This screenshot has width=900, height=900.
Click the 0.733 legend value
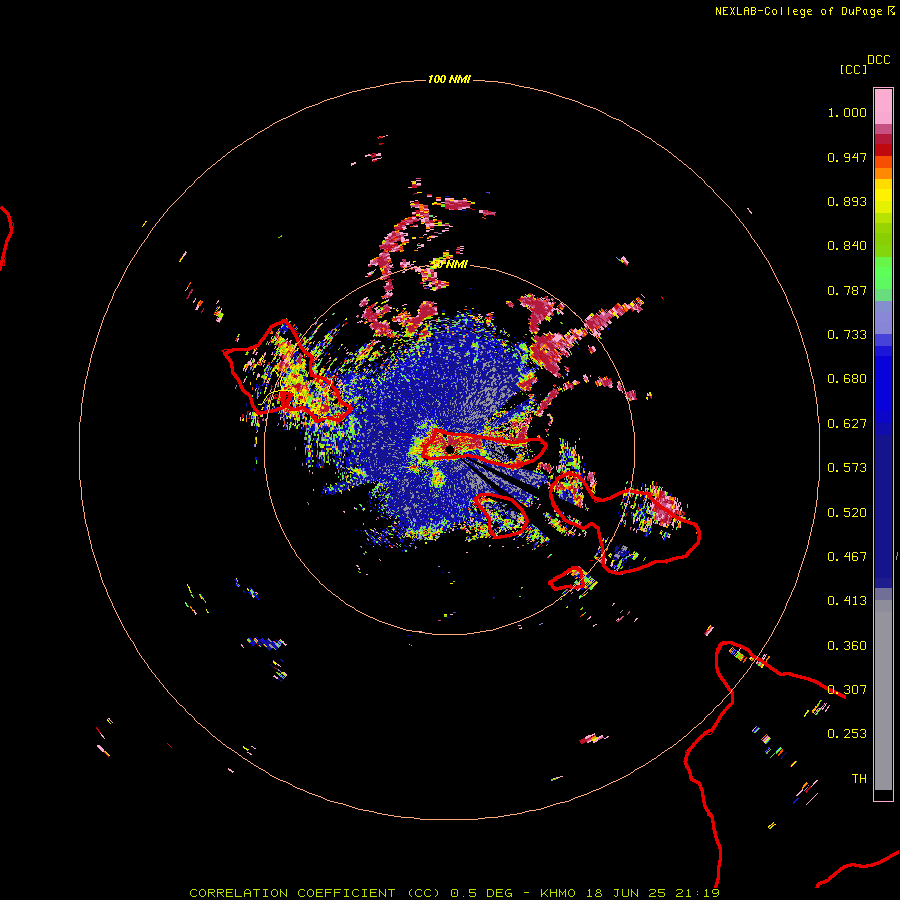point(847,335)
